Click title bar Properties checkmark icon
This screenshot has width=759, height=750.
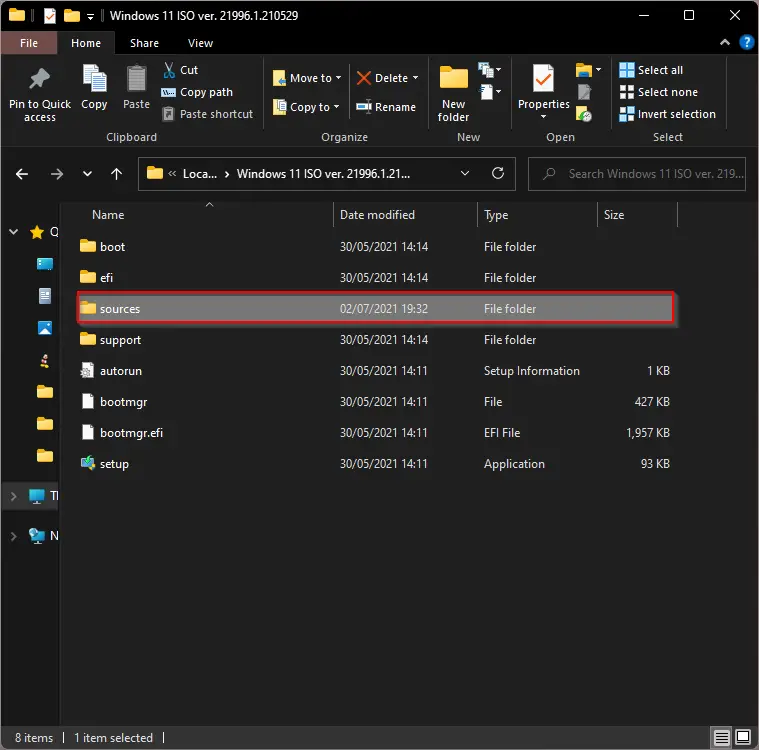click(x=49, y=16)
